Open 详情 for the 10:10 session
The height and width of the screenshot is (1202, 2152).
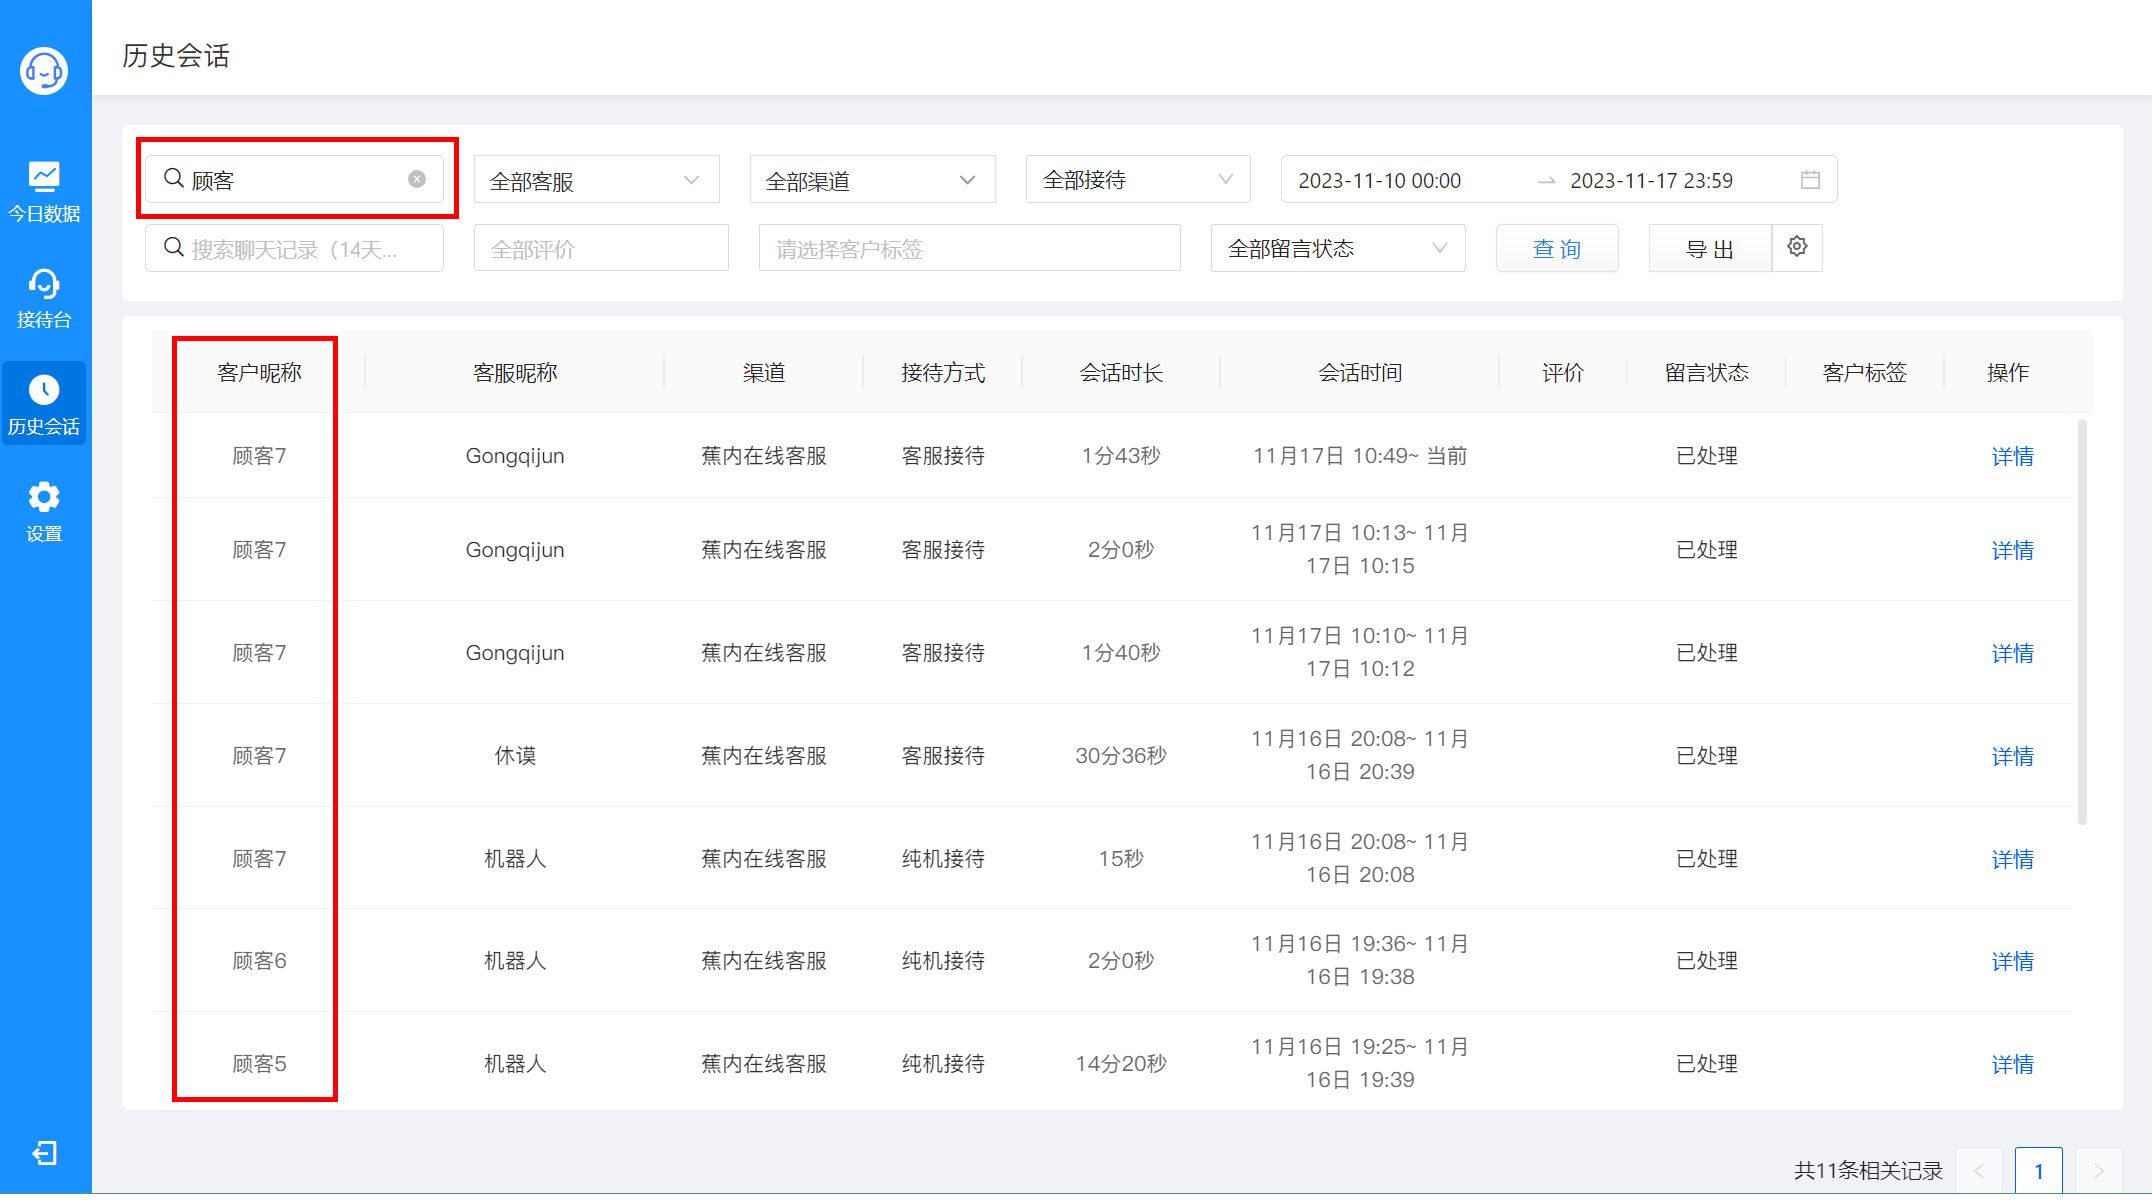[2013, 653]
